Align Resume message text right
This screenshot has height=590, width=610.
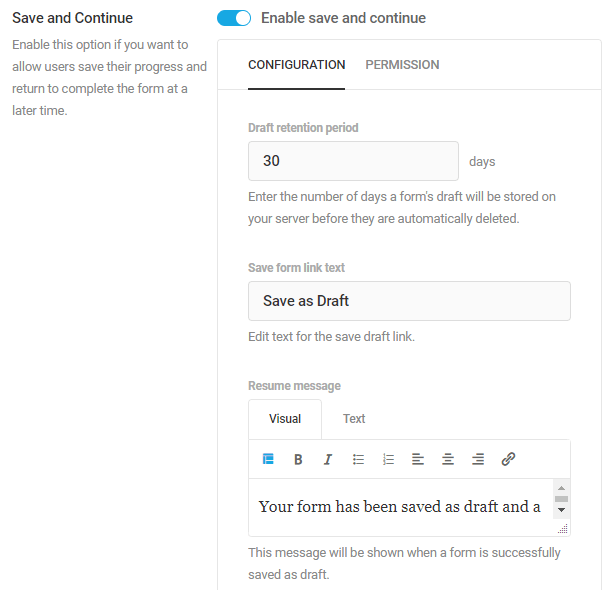[478, 459]
